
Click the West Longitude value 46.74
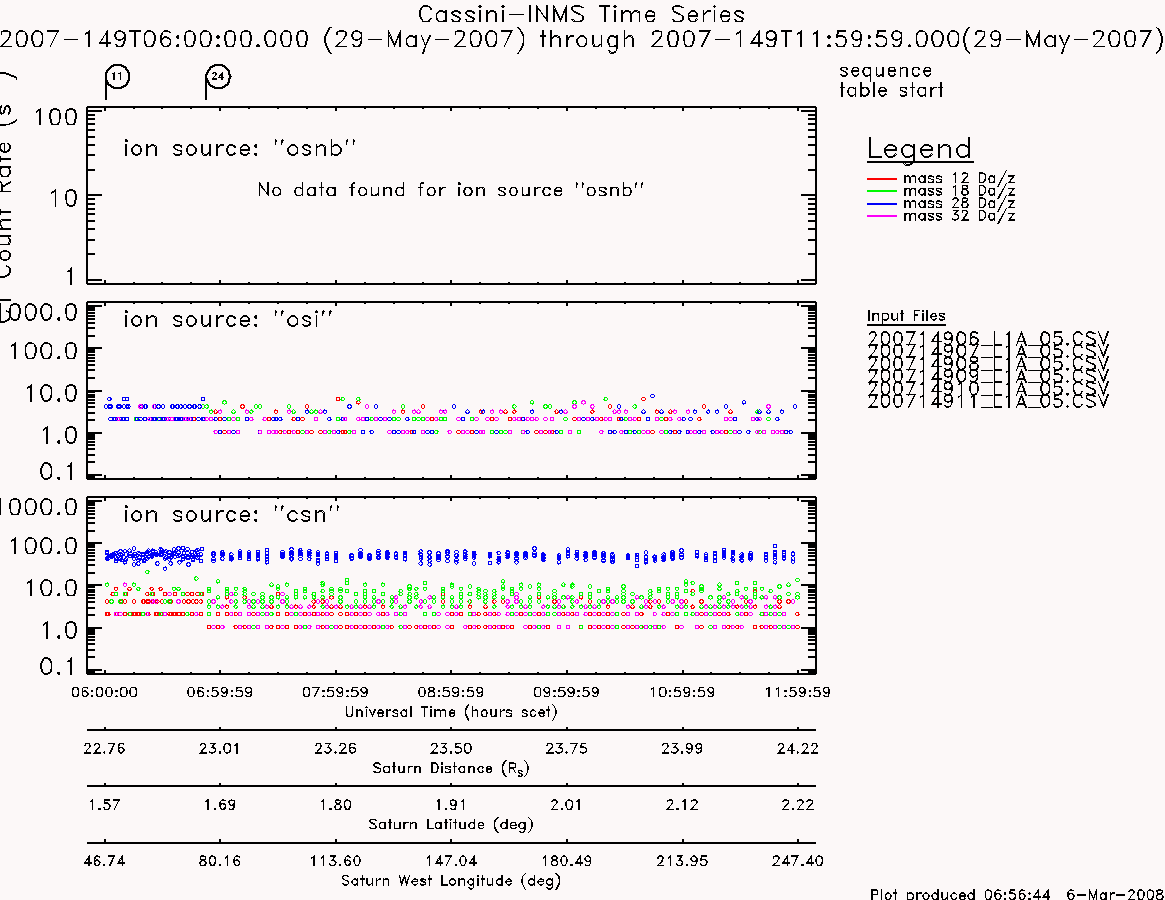point(104,861)
